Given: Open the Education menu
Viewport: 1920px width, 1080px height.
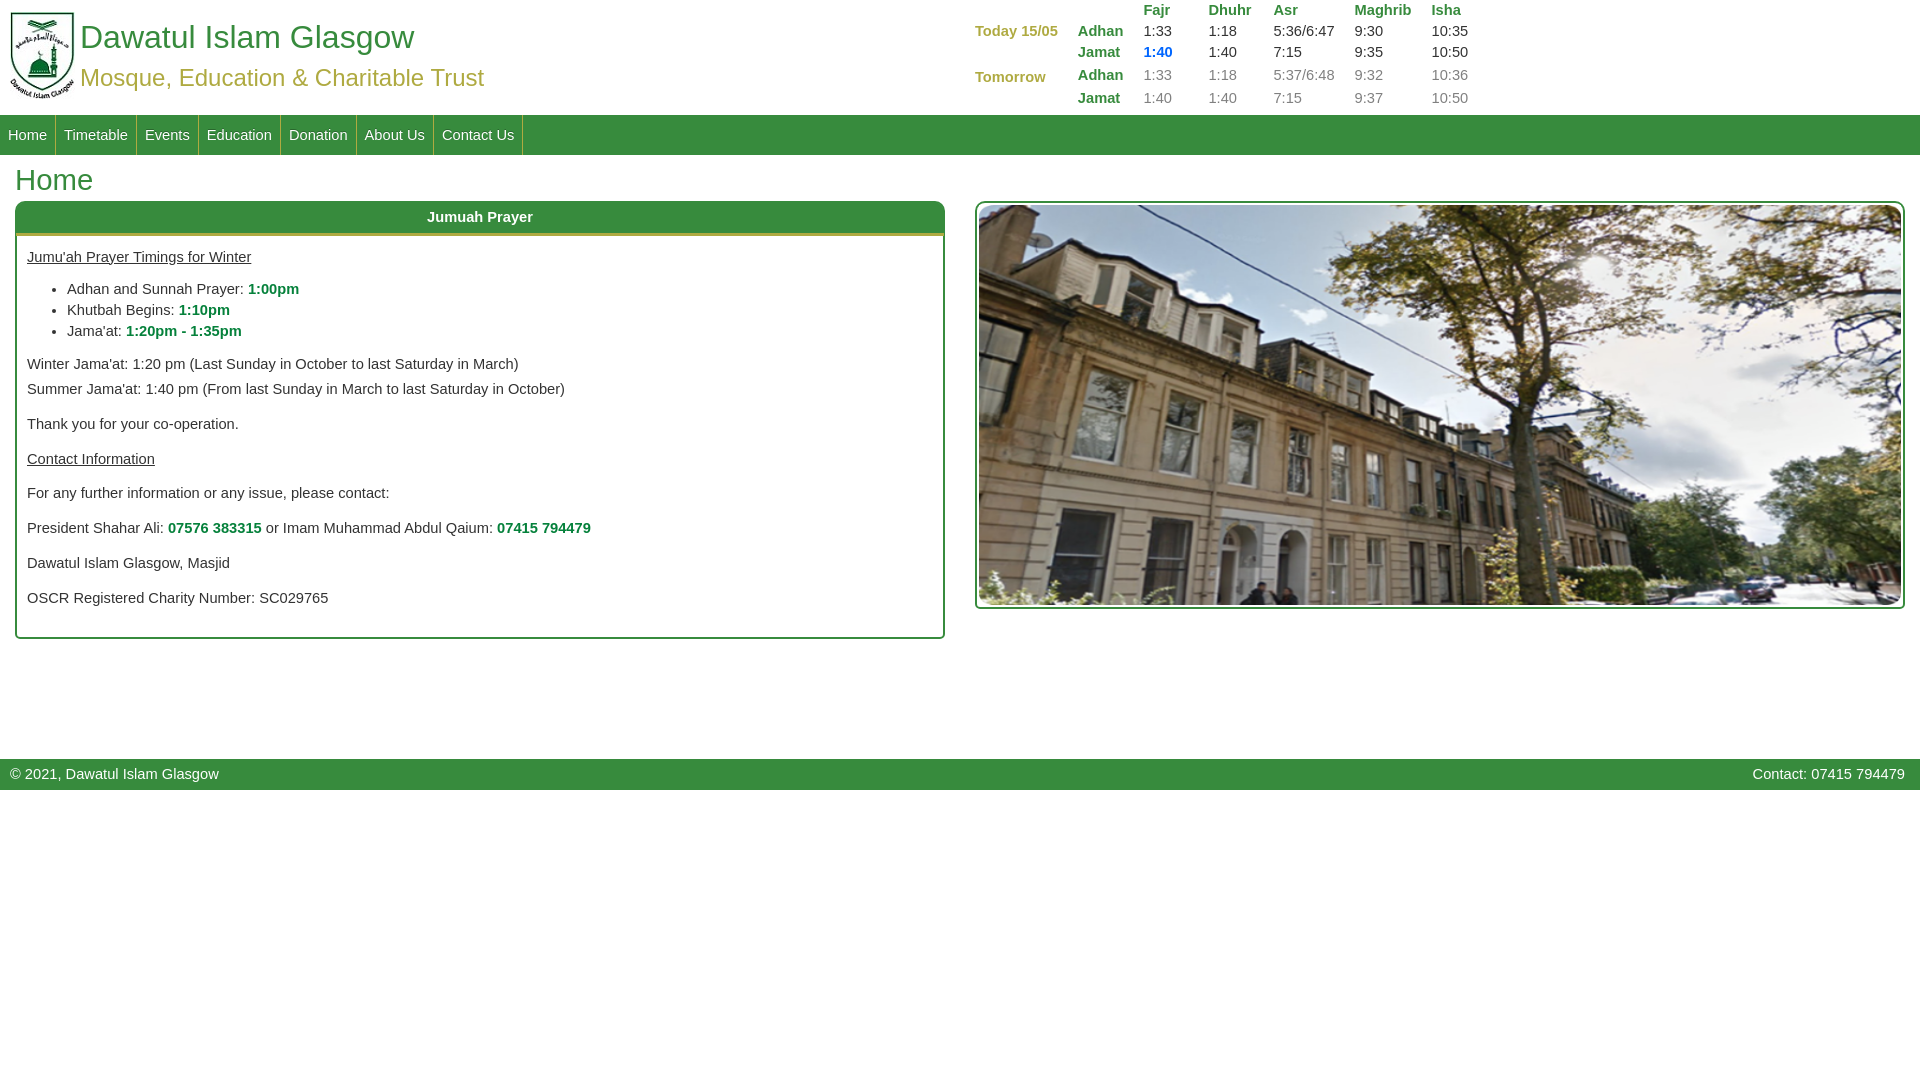Looking at the screenshot, I should pyautogui.click(x=239, y=135).
